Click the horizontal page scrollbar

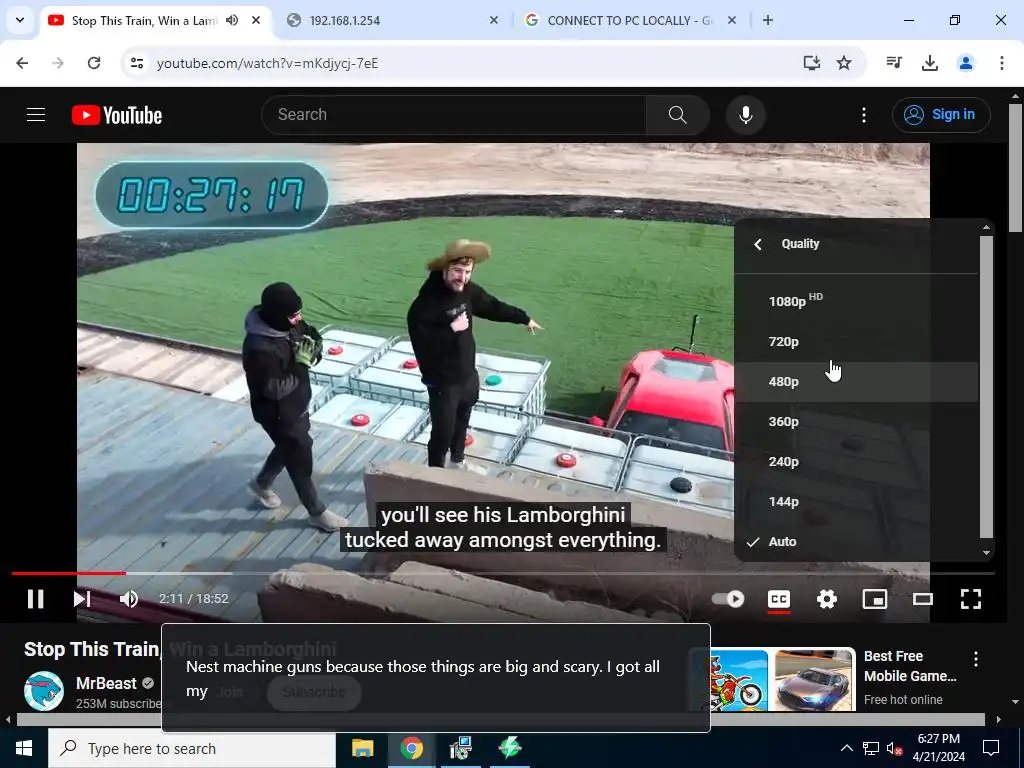pyautogui.click(x=500, y=720)
